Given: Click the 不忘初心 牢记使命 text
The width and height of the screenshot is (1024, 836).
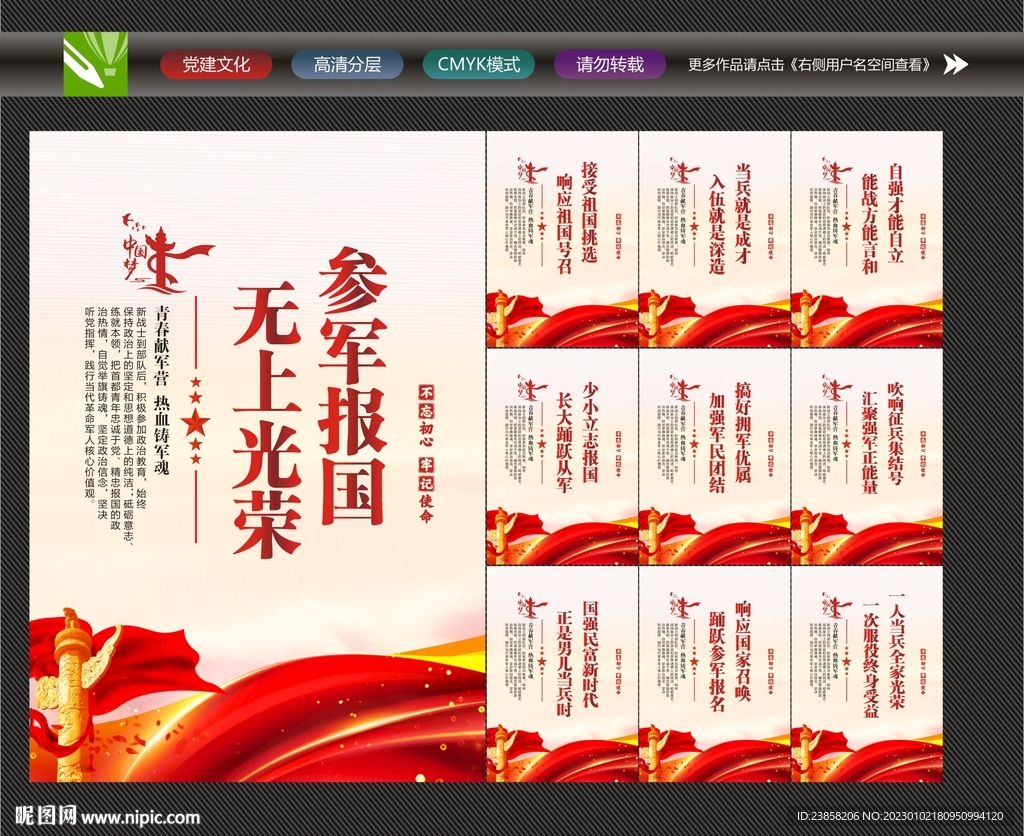Looking at the screenshot, I should 426,454.
